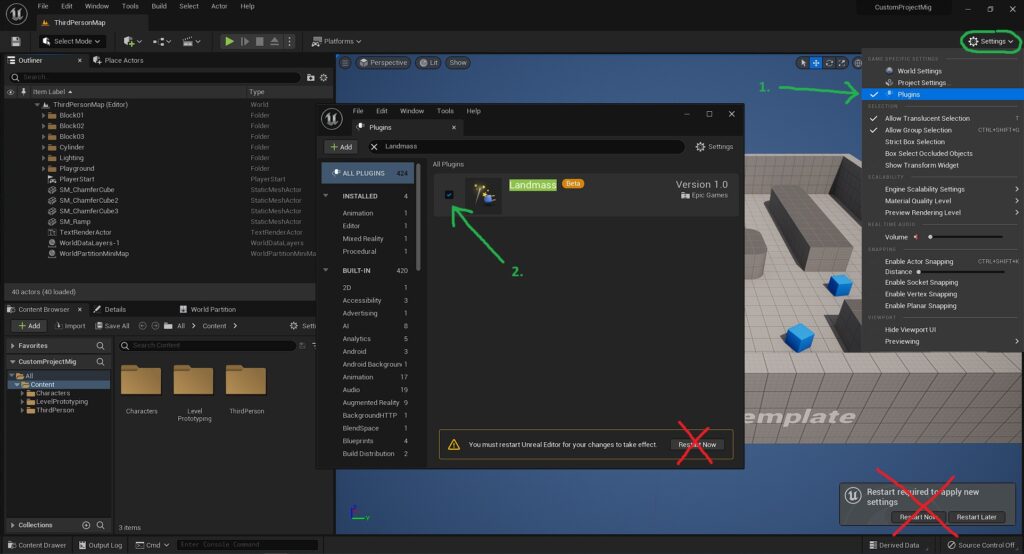This screenshot has width=1024, height=554.
Task: Open the Select Mode dropdown
Action: click(71, 41)
